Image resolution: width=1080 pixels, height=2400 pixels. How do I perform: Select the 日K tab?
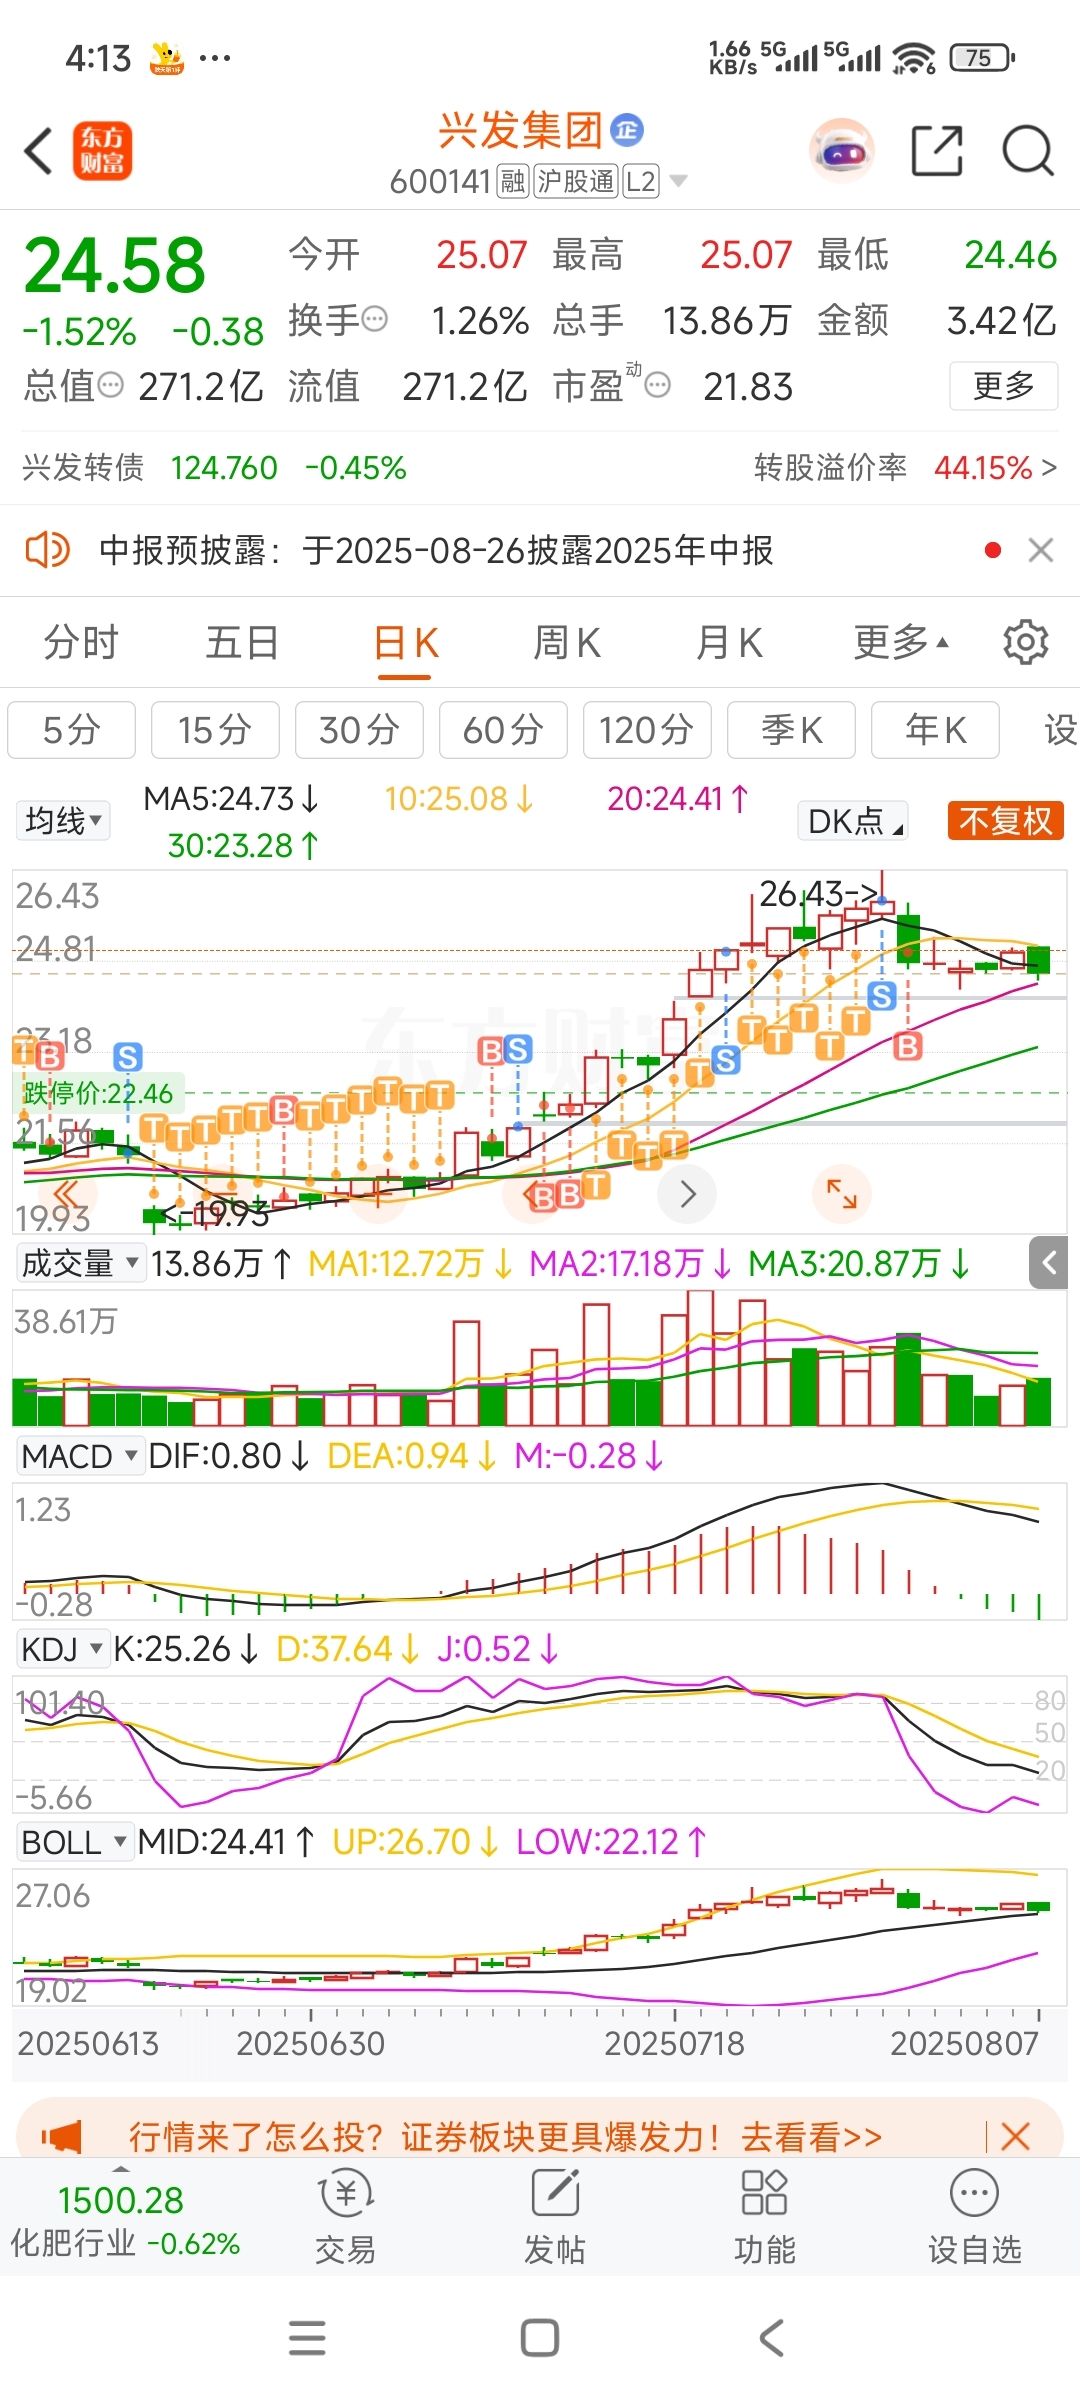pyautogui.click(x=405, y=642)
